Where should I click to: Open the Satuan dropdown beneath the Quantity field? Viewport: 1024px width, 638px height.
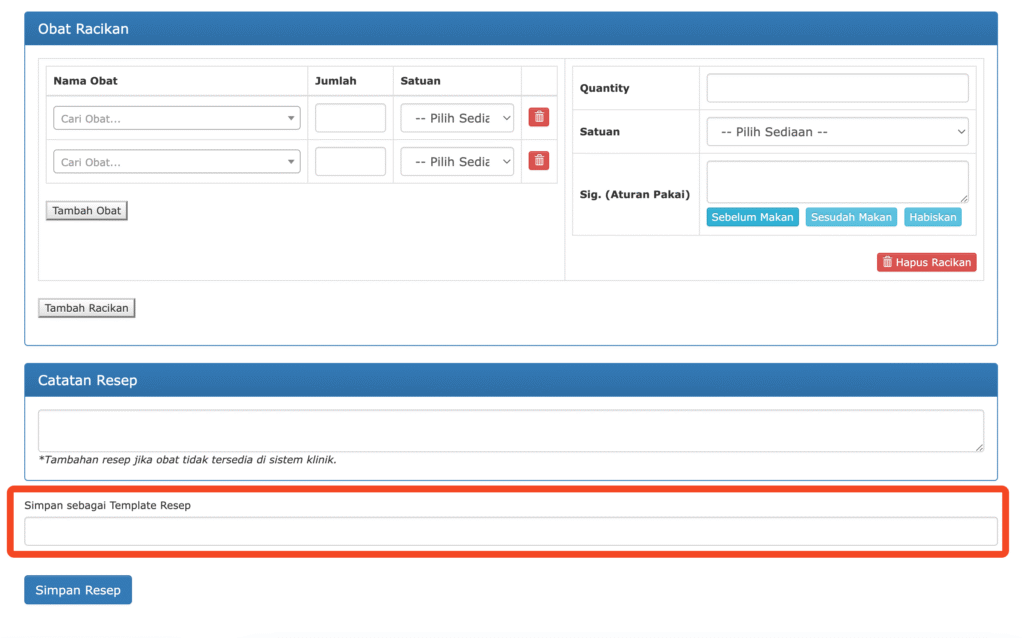(x=837, y=132)
